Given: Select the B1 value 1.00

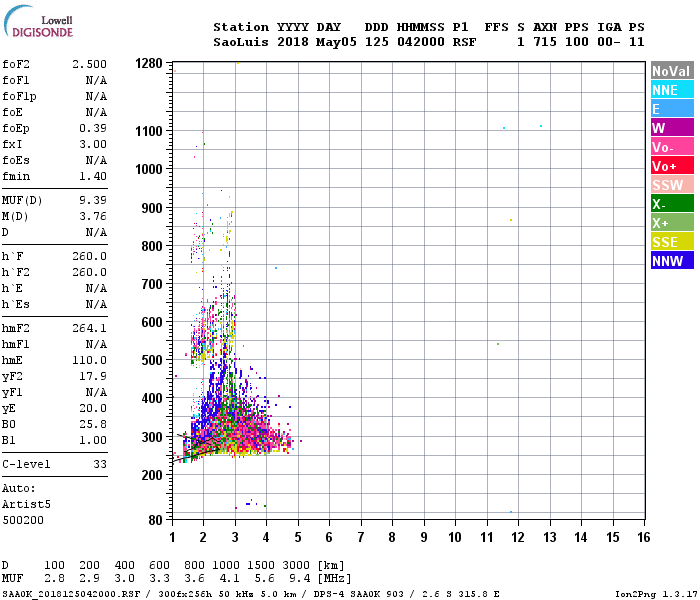Looking at the screenshot, I should tap(93, 440).
